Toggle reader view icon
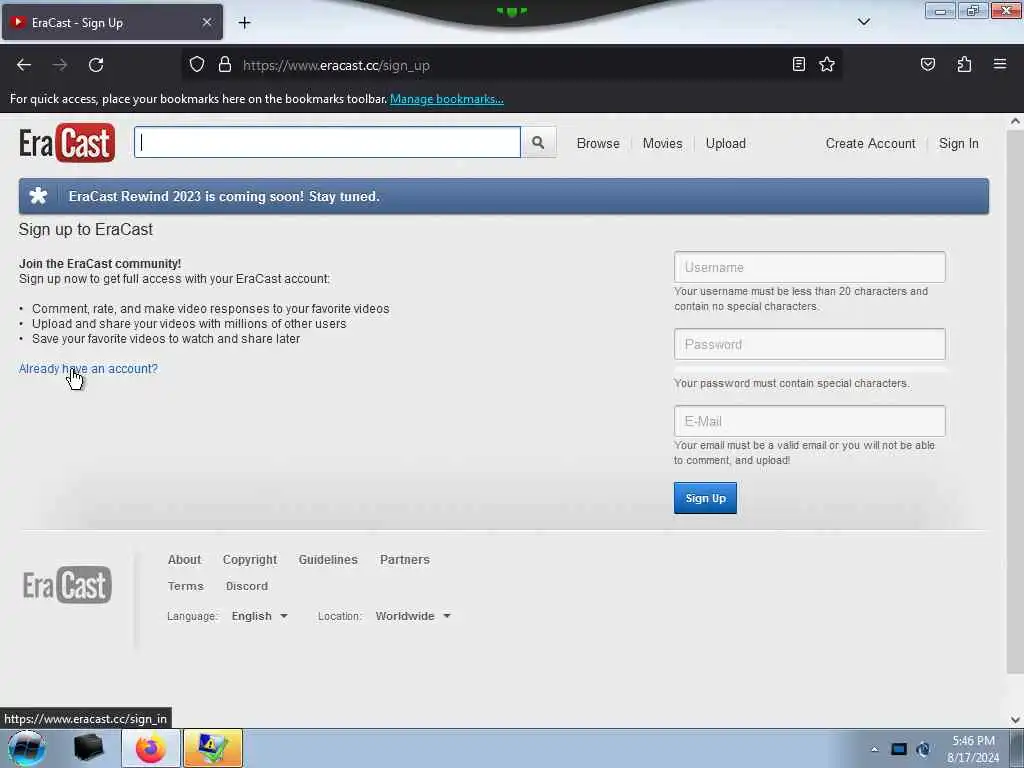Viewport: 1024px width, 768px height. tap(798, 64)
